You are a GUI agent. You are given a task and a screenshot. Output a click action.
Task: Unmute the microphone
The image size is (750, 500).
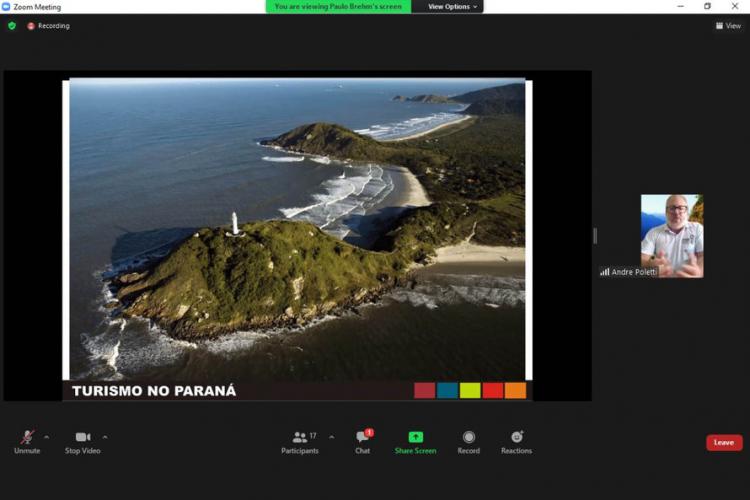(x=27, y=441)
